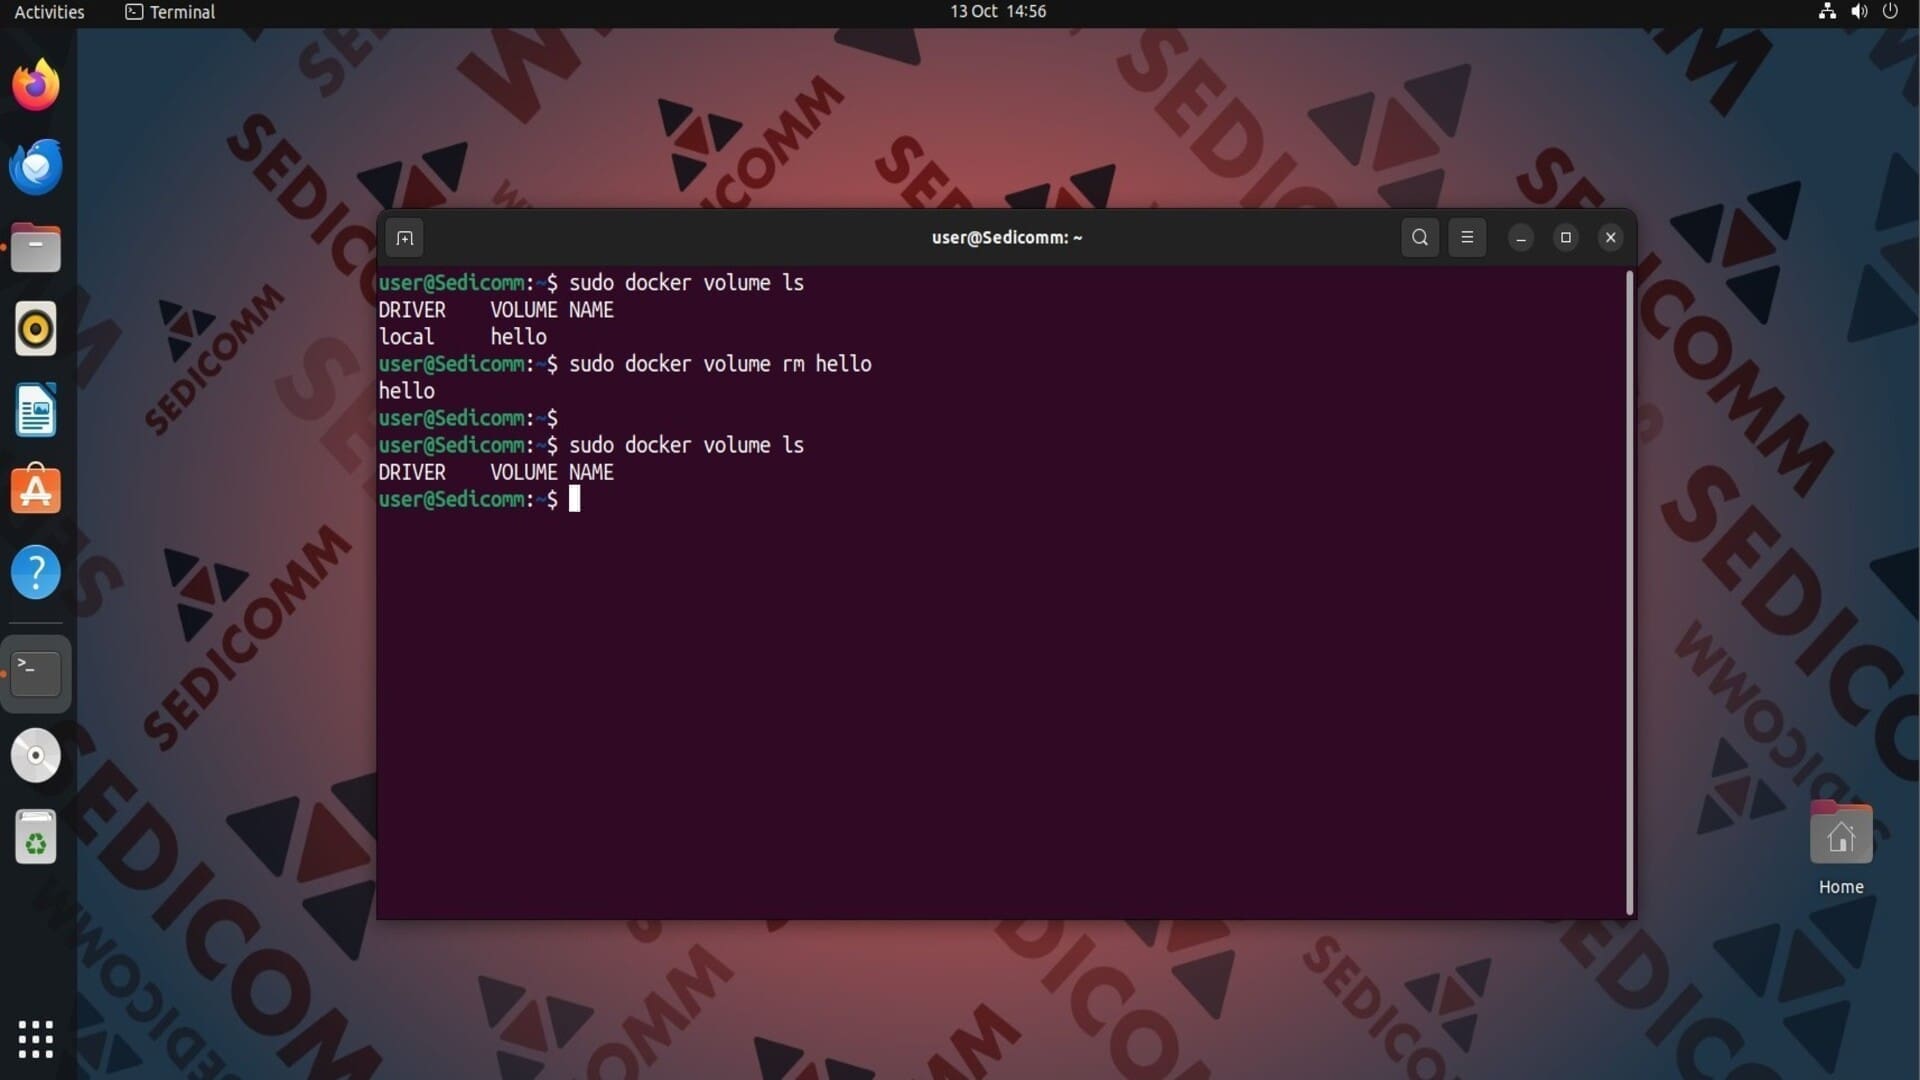Launch LibreOffice Writer from the dock
Screen dimensions: 1920x1080
click(x=36, y=410)
